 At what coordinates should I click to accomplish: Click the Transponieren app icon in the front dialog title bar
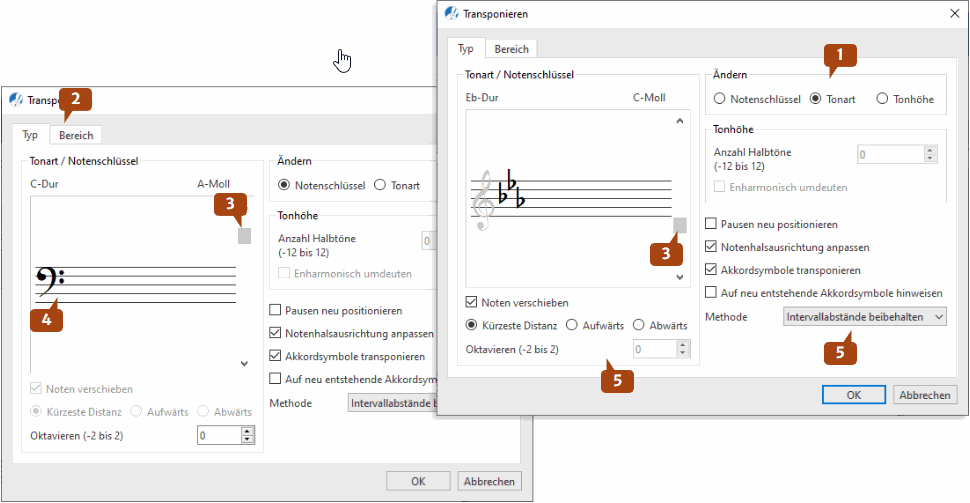point(451,14)
